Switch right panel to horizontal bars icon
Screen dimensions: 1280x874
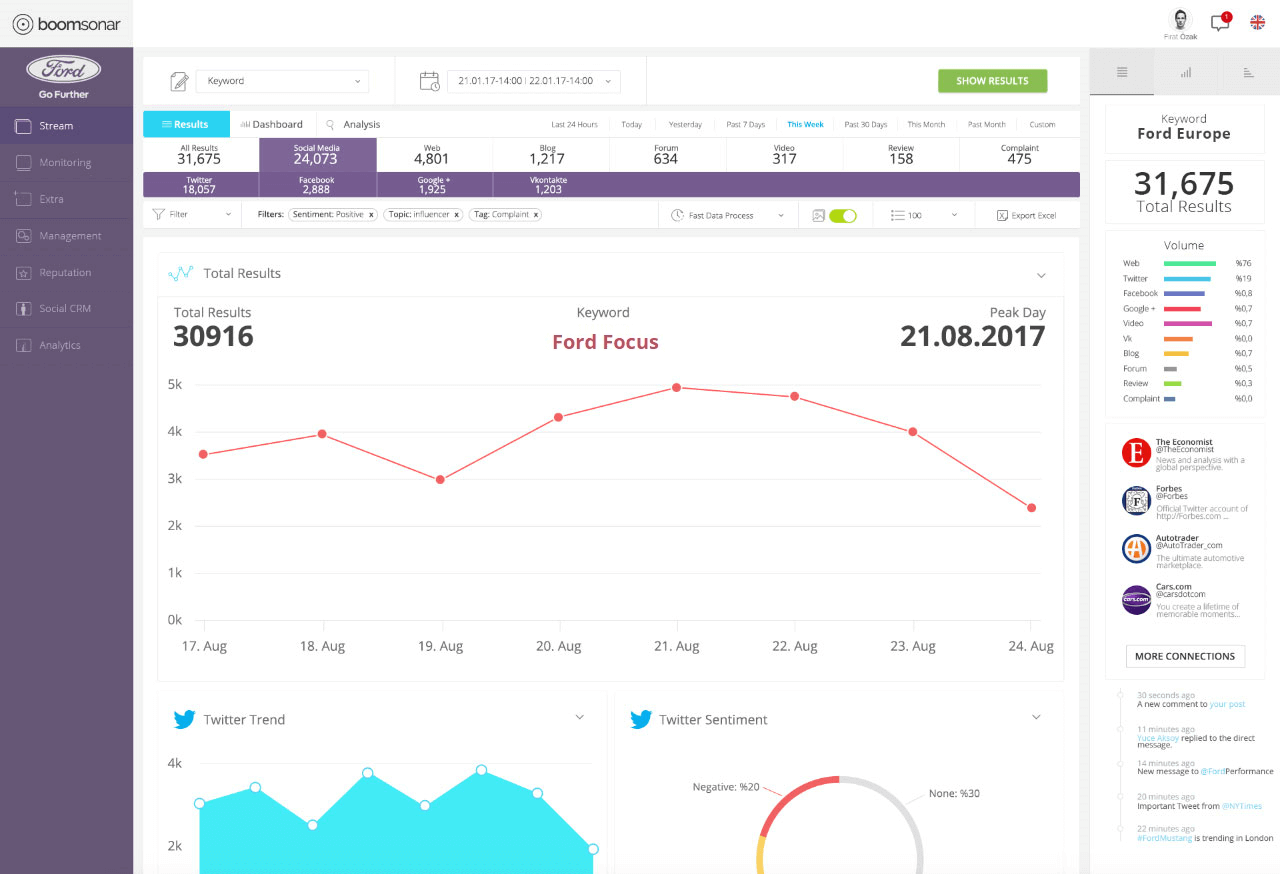tap(1249, 72)
